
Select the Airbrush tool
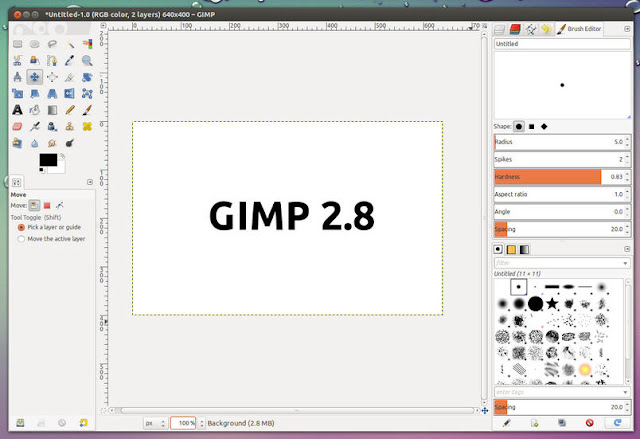[35, 126]
